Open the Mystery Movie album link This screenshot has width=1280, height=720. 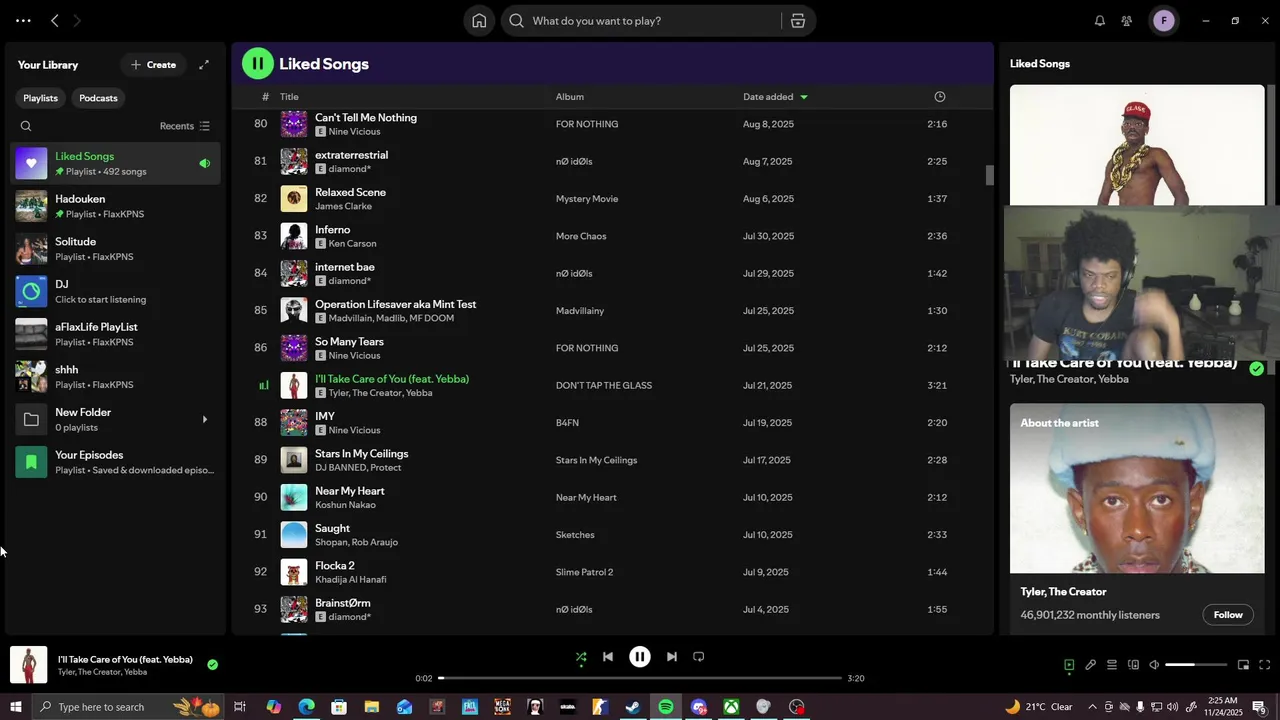587,199
